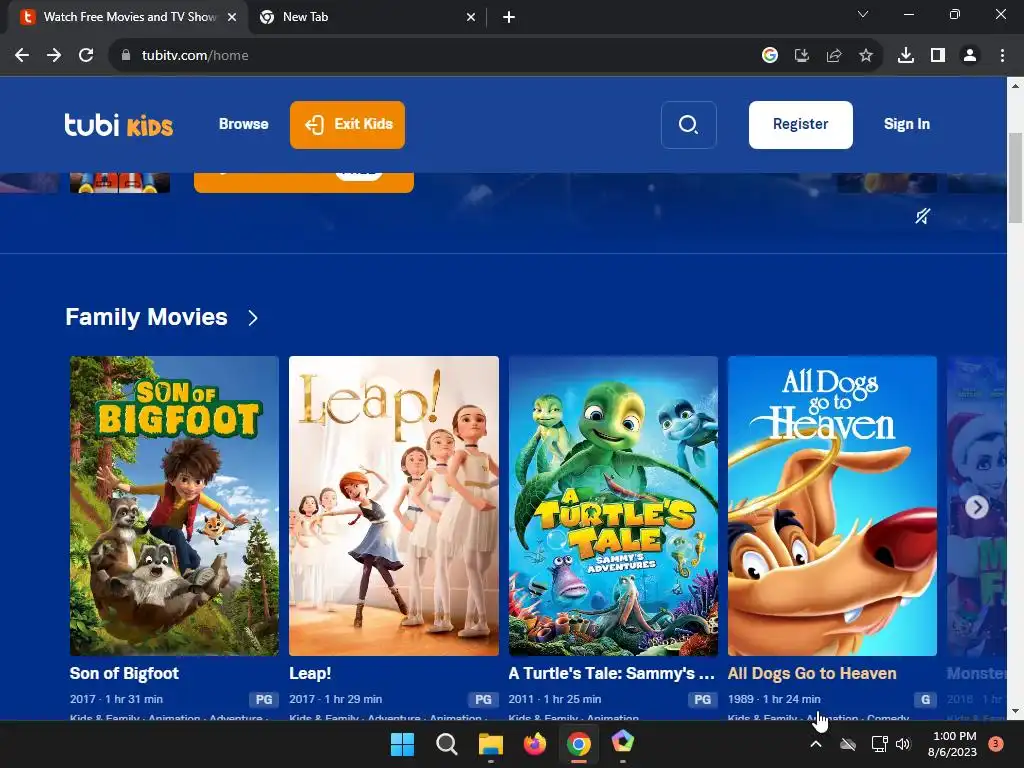Show next Family Movies carousel arrow
Image resolution: width=1024 pixels, height=768 pixels.
[x=976, y=507]
